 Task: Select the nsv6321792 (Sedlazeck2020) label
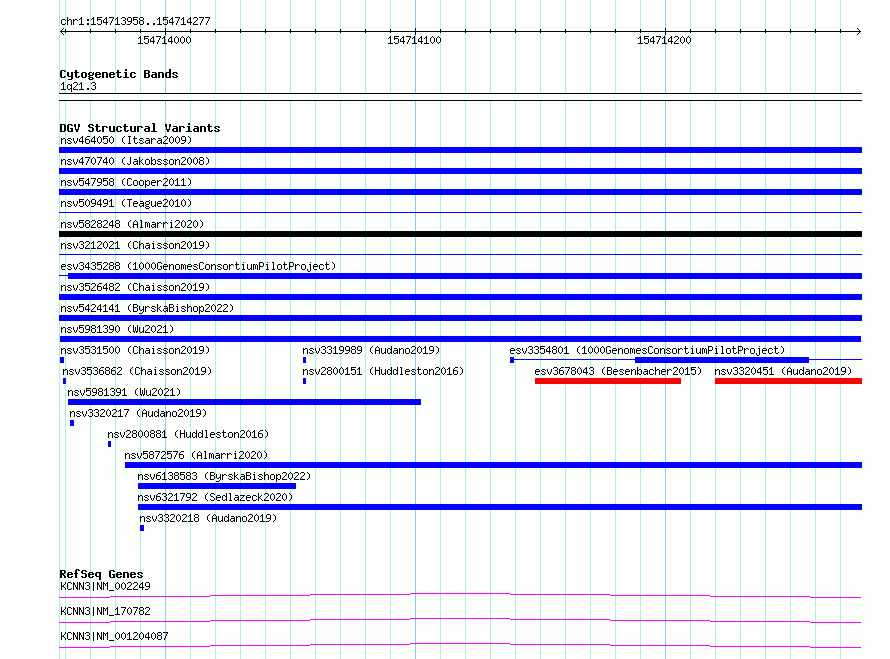click(215, 497)
